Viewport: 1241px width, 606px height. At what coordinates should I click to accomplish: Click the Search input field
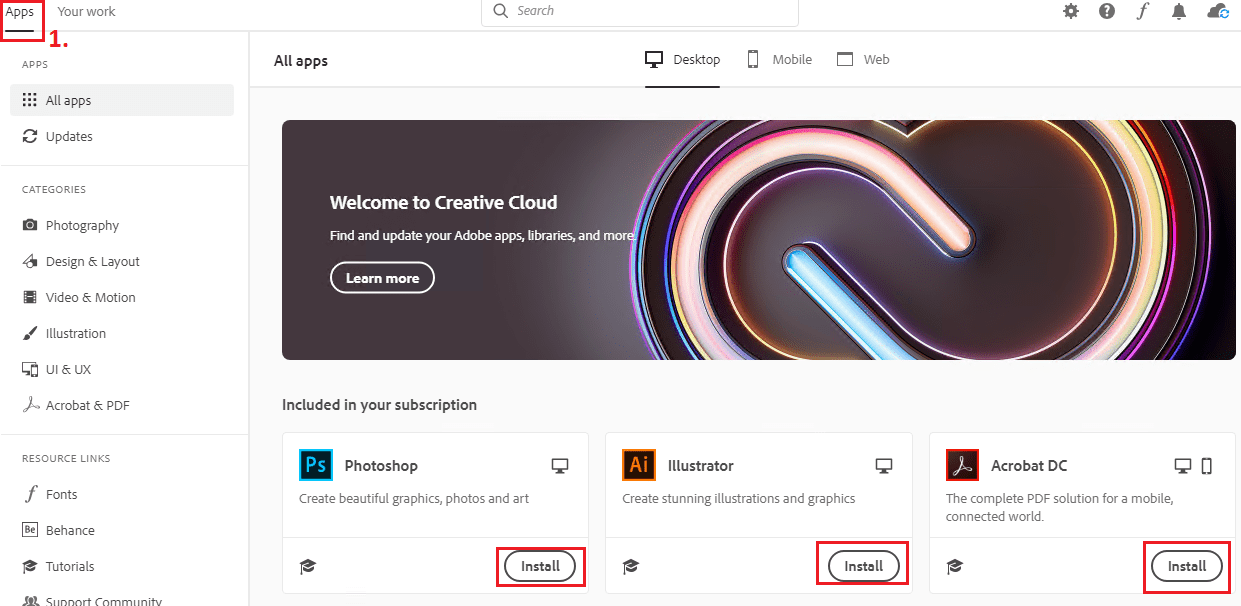(x=650, y=11)
